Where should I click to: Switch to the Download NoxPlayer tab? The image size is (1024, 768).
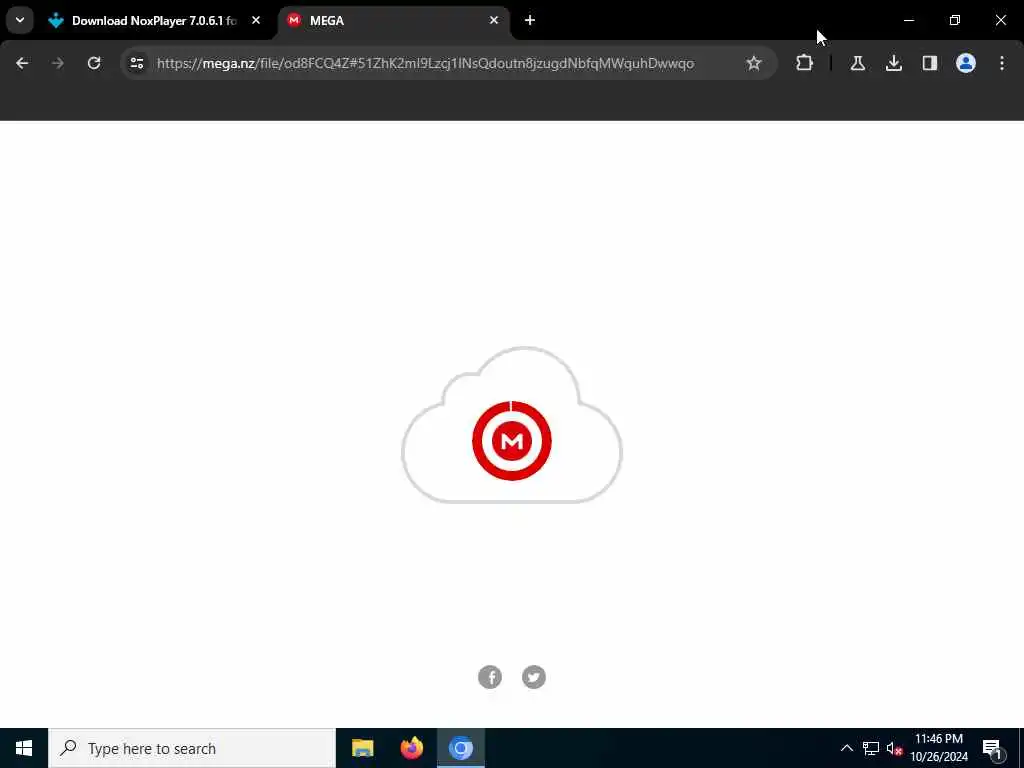(153, 21)
